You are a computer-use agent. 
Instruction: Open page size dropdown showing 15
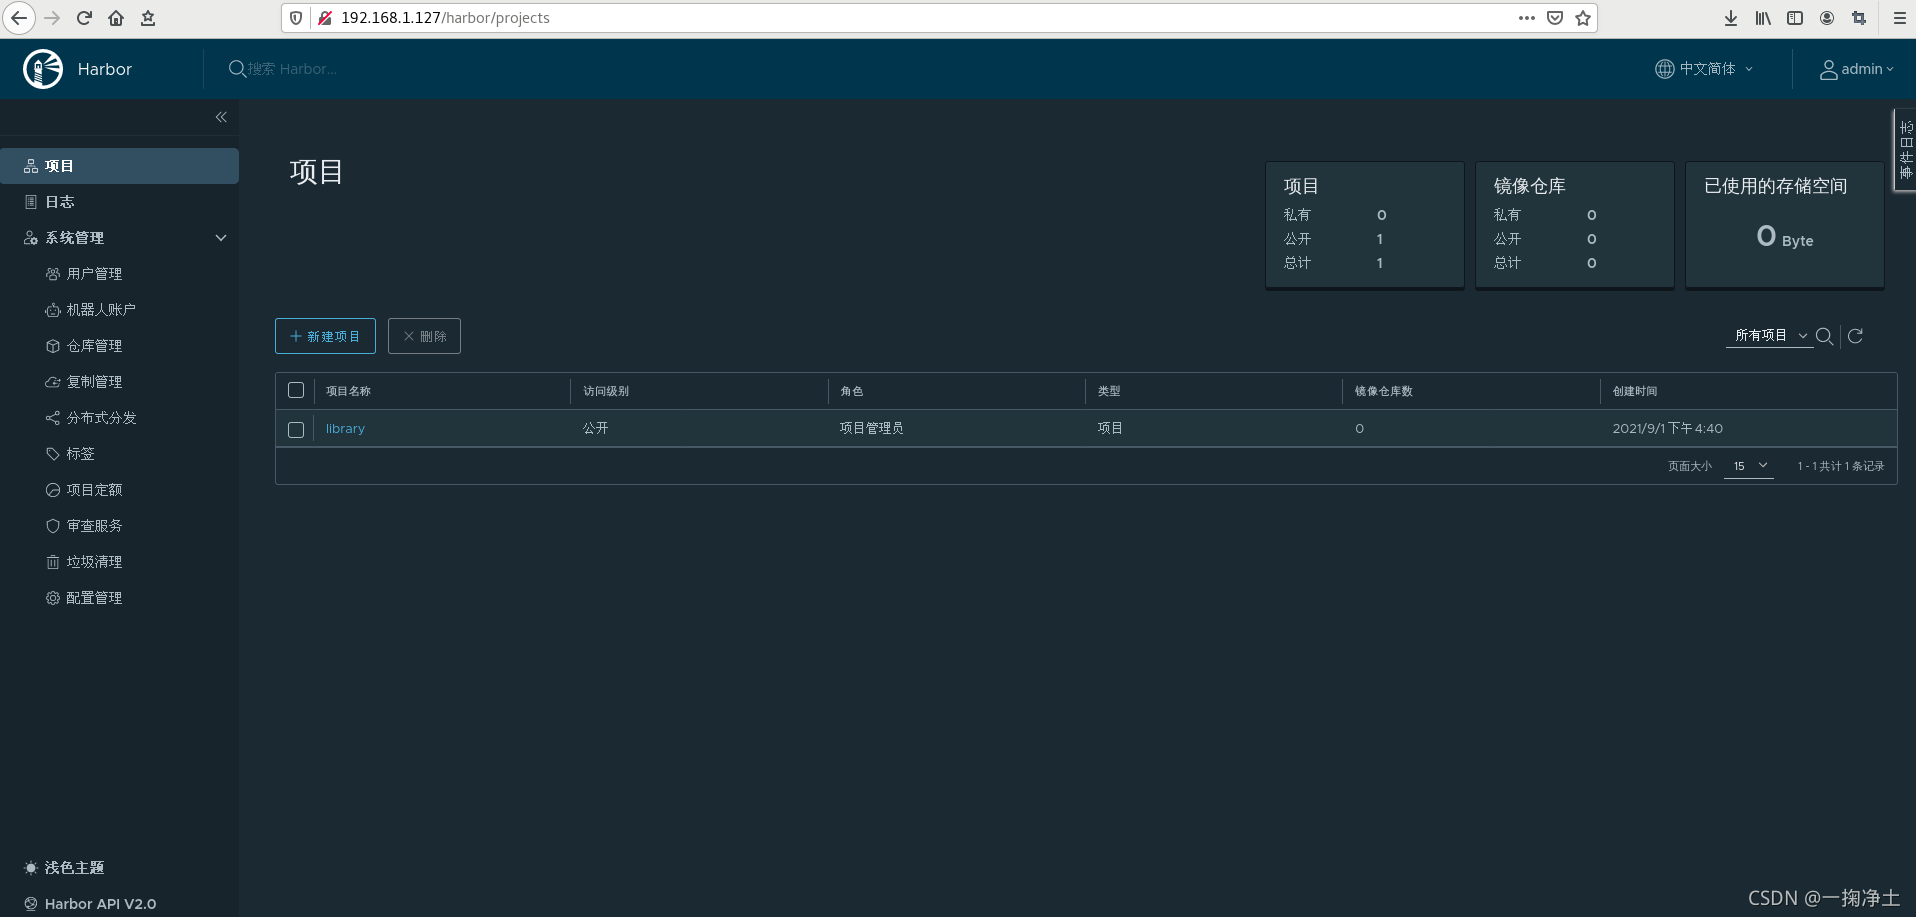tap(1749, 466)
